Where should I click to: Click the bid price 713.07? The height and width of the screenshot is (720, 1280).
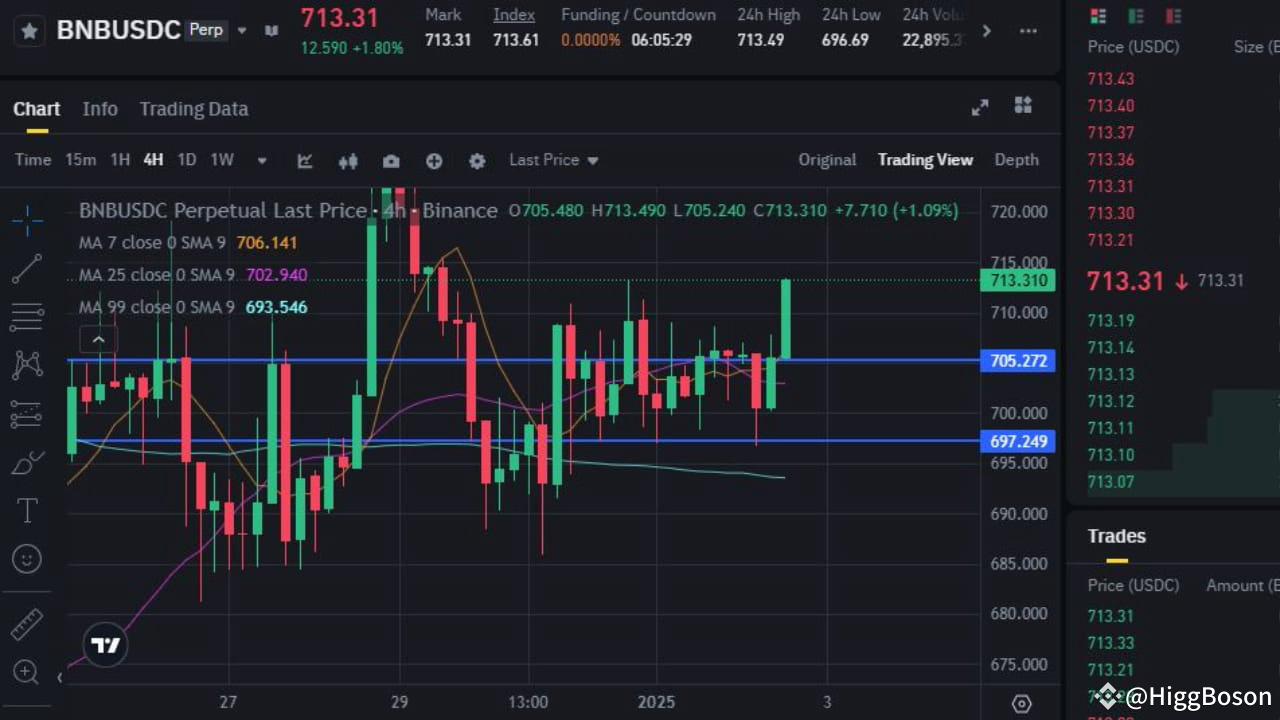1111,482
